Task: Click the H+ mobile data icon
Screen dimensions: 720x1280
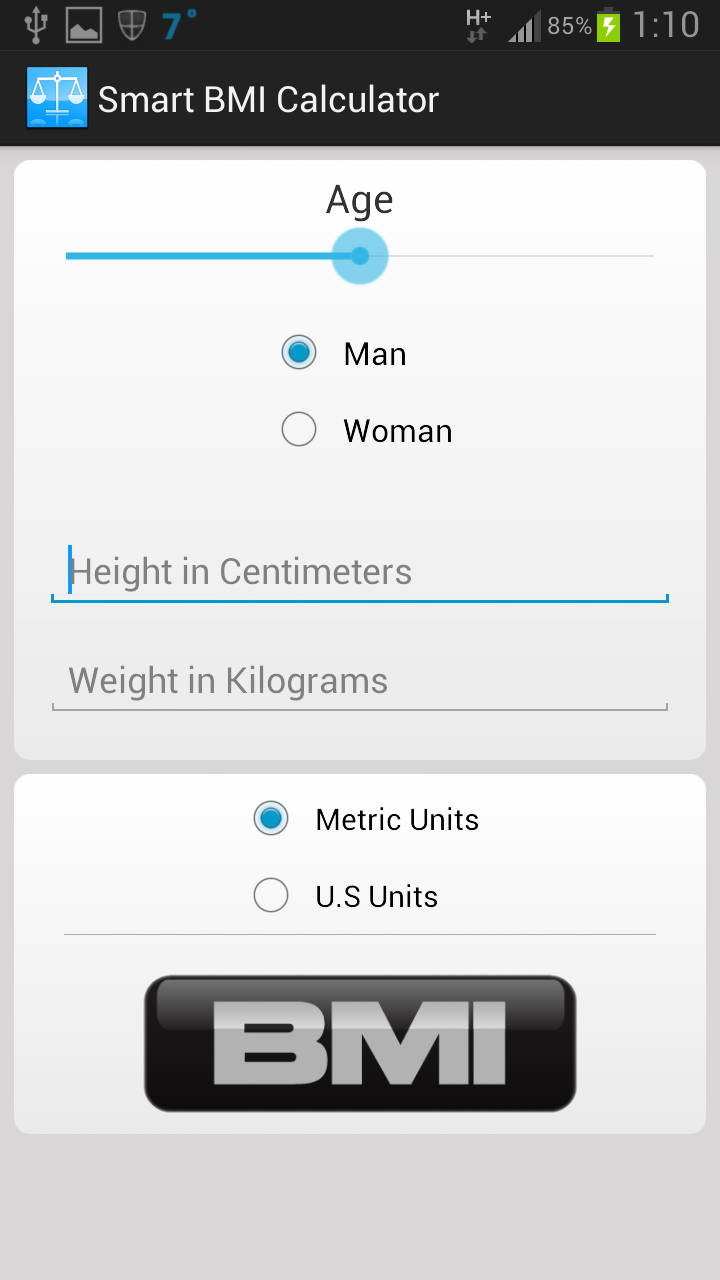Action: coord(477,24)
